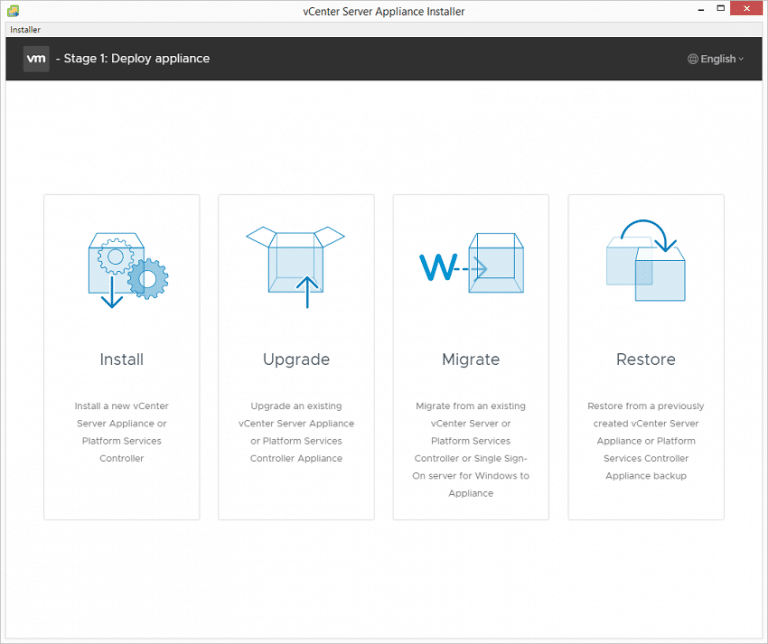Viewport: 768px width, 644px height.
Task: Open the Installer menu
Action: click(x=25, y=29)
